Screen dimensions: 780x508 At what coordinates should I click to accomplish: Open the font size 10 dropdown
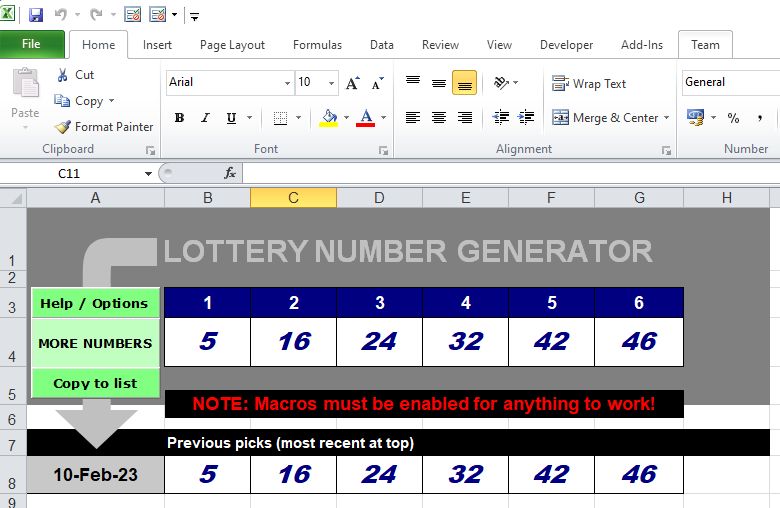pyautogui.click(x=331, y=83)
